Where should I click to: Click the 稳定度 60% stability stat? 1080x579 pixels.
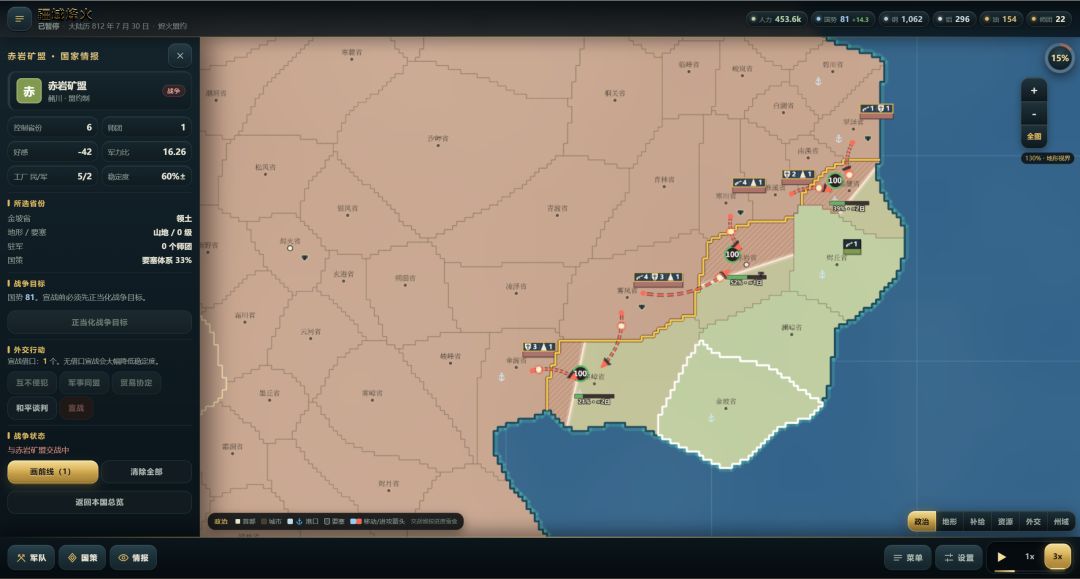tap(147, 176)
